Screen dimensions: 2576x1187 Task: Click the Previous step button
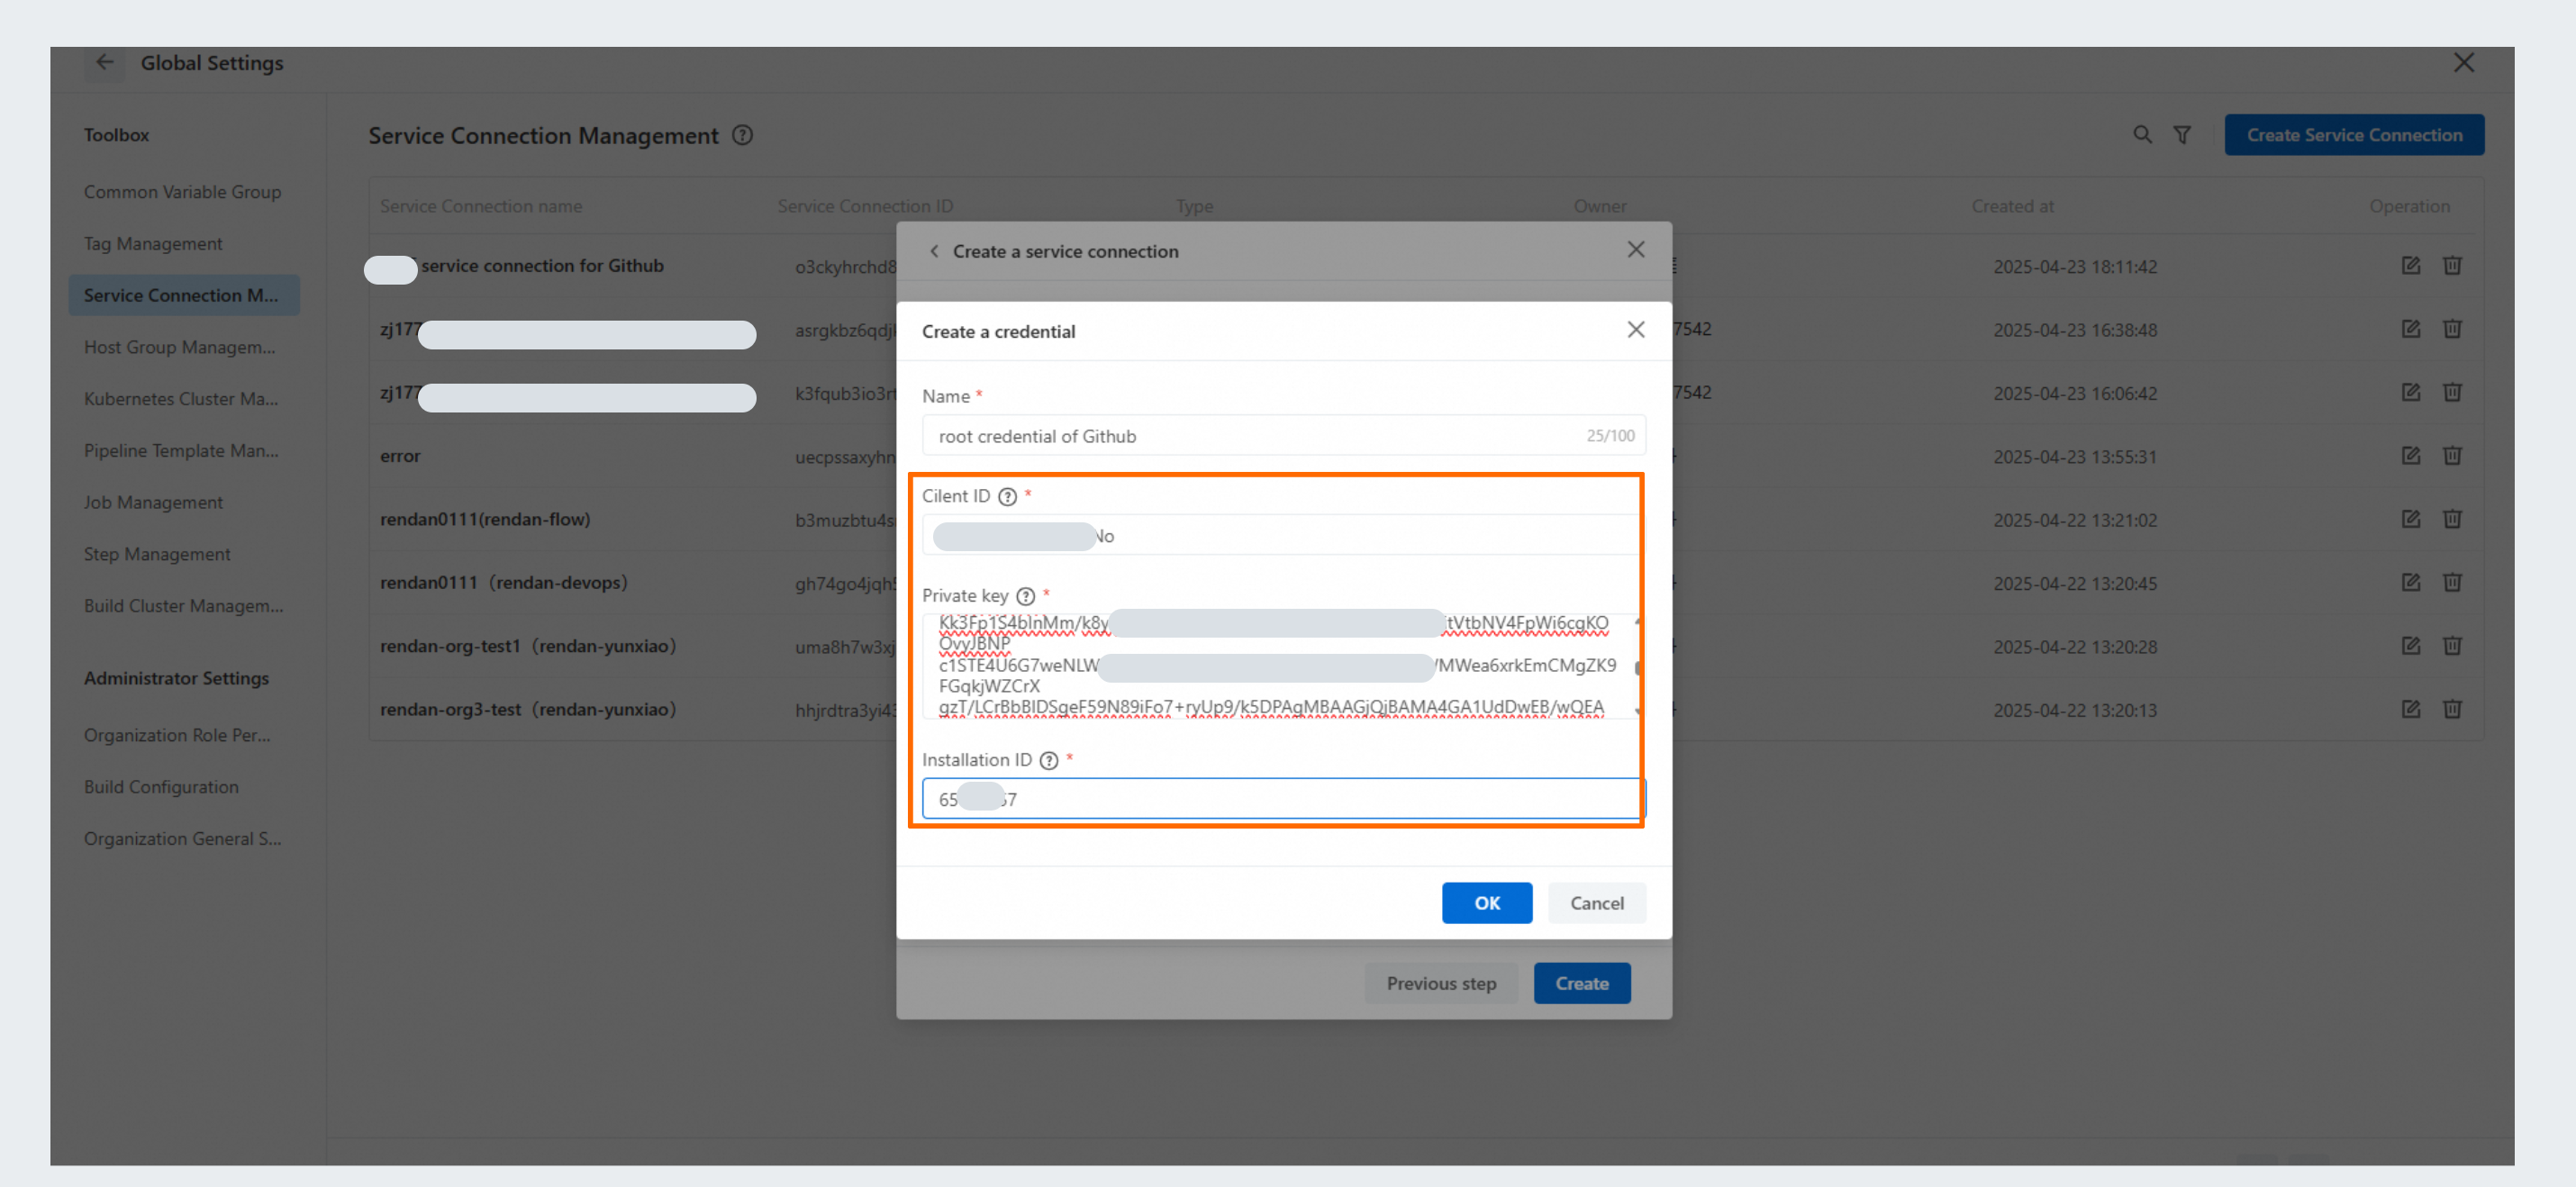pos(1440,983)
